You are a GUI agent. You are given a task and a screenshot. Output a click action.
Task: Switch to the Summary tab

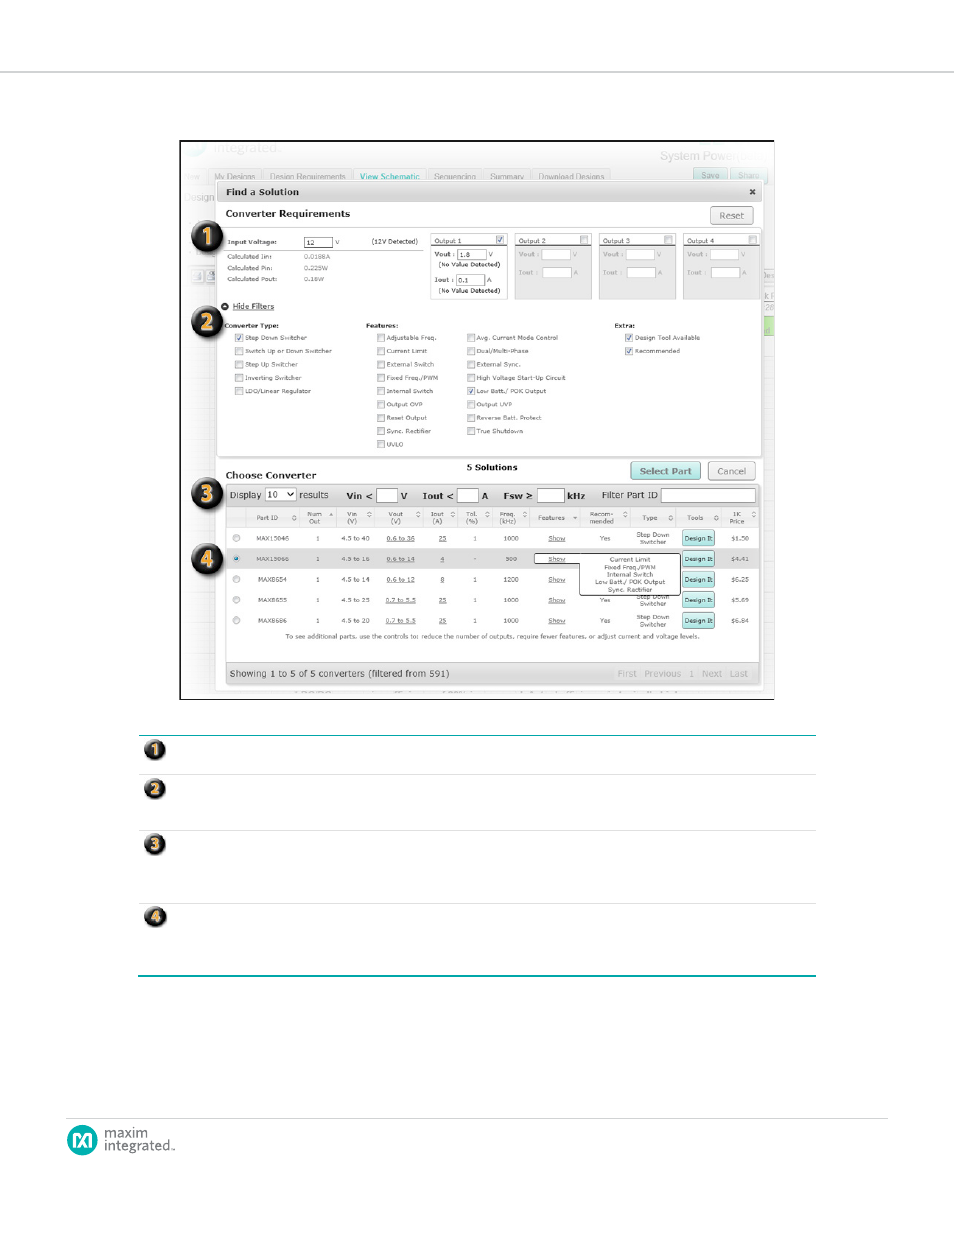pyautogui.click(x=507, y=176)
